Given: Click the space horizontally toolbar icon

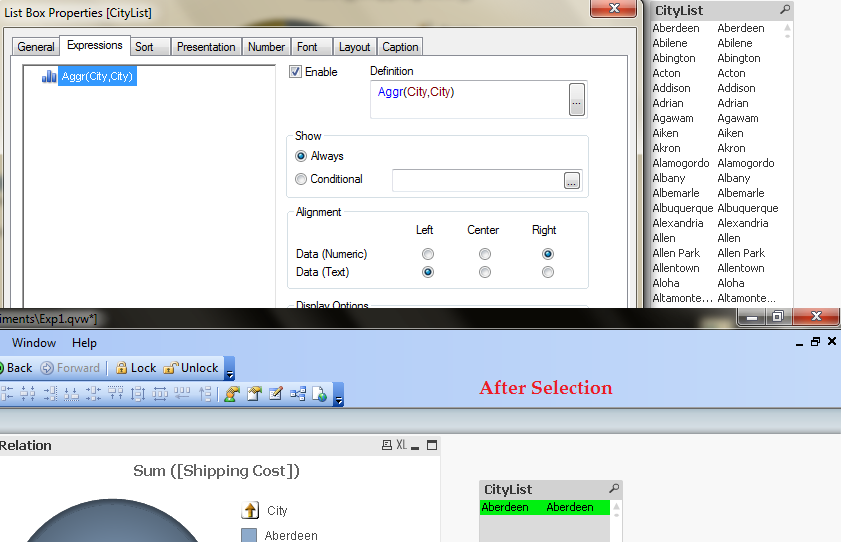Looking at the screenshot, I should [160, 394].
